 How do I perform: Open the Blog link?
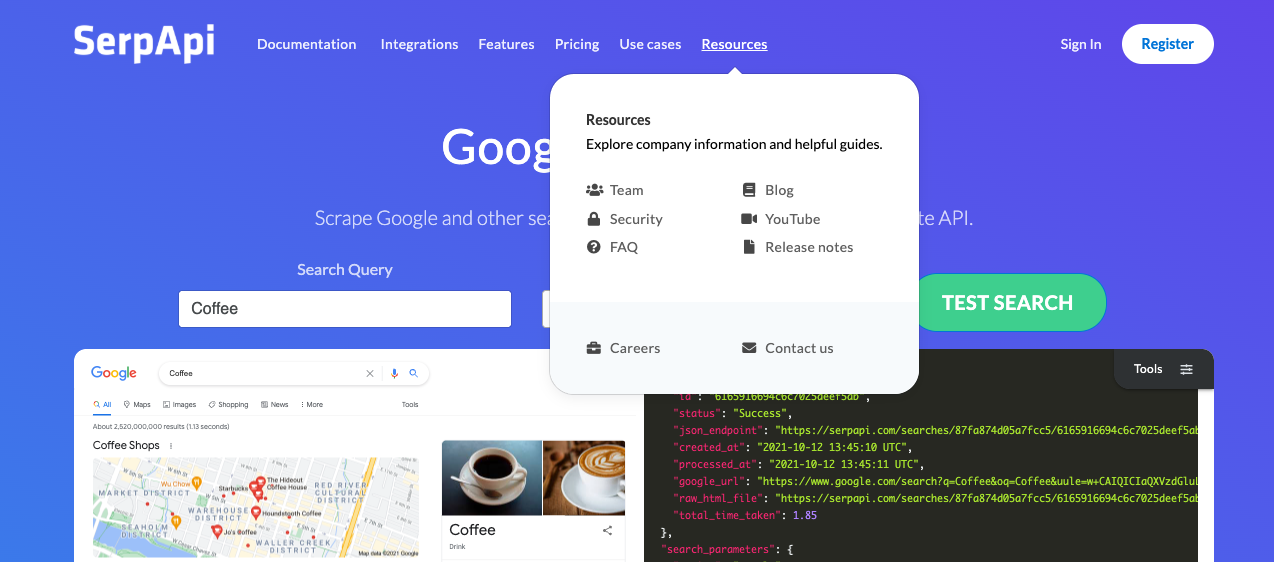779,190
